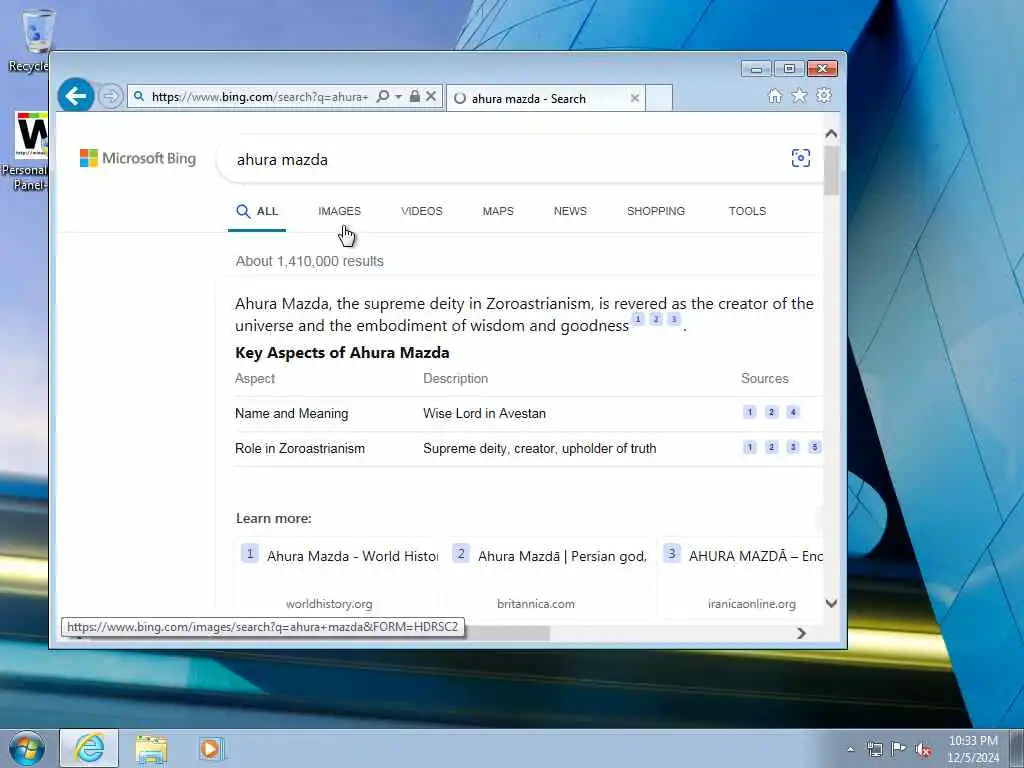Click source 2 in Role in Zoroastrianism row

[x=771, y=447]
